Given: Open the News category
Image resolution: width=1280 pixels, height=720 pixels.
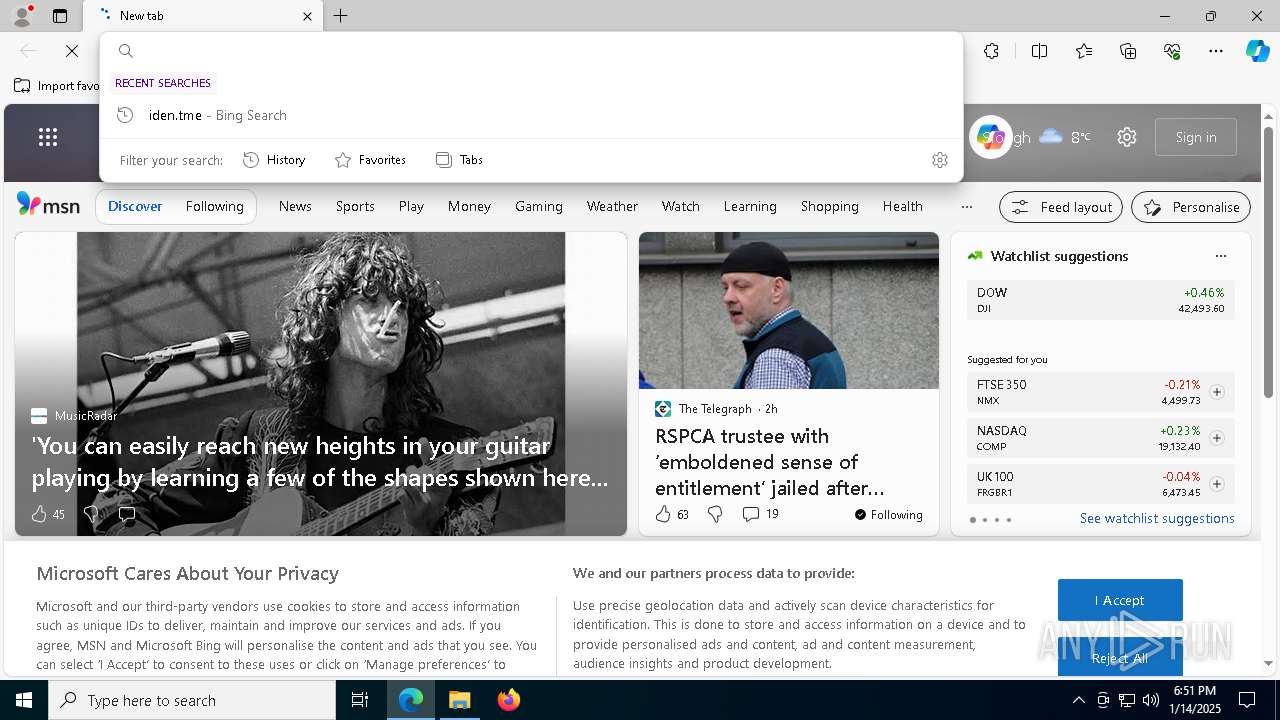Looking at the screenshot, I should (x=295, y=206).
